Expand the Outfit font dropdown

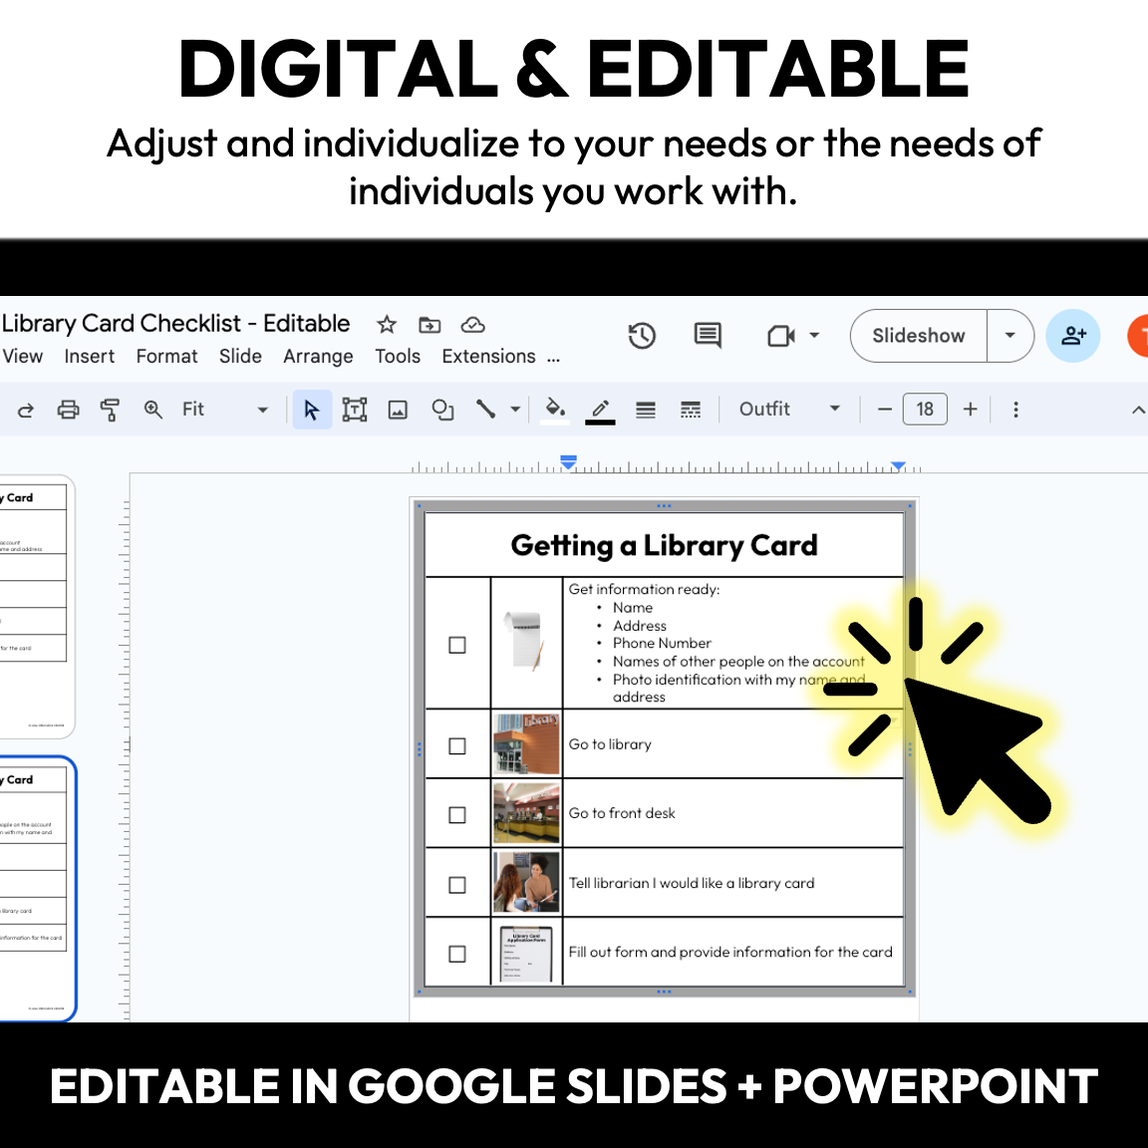(x=836, y=409)
